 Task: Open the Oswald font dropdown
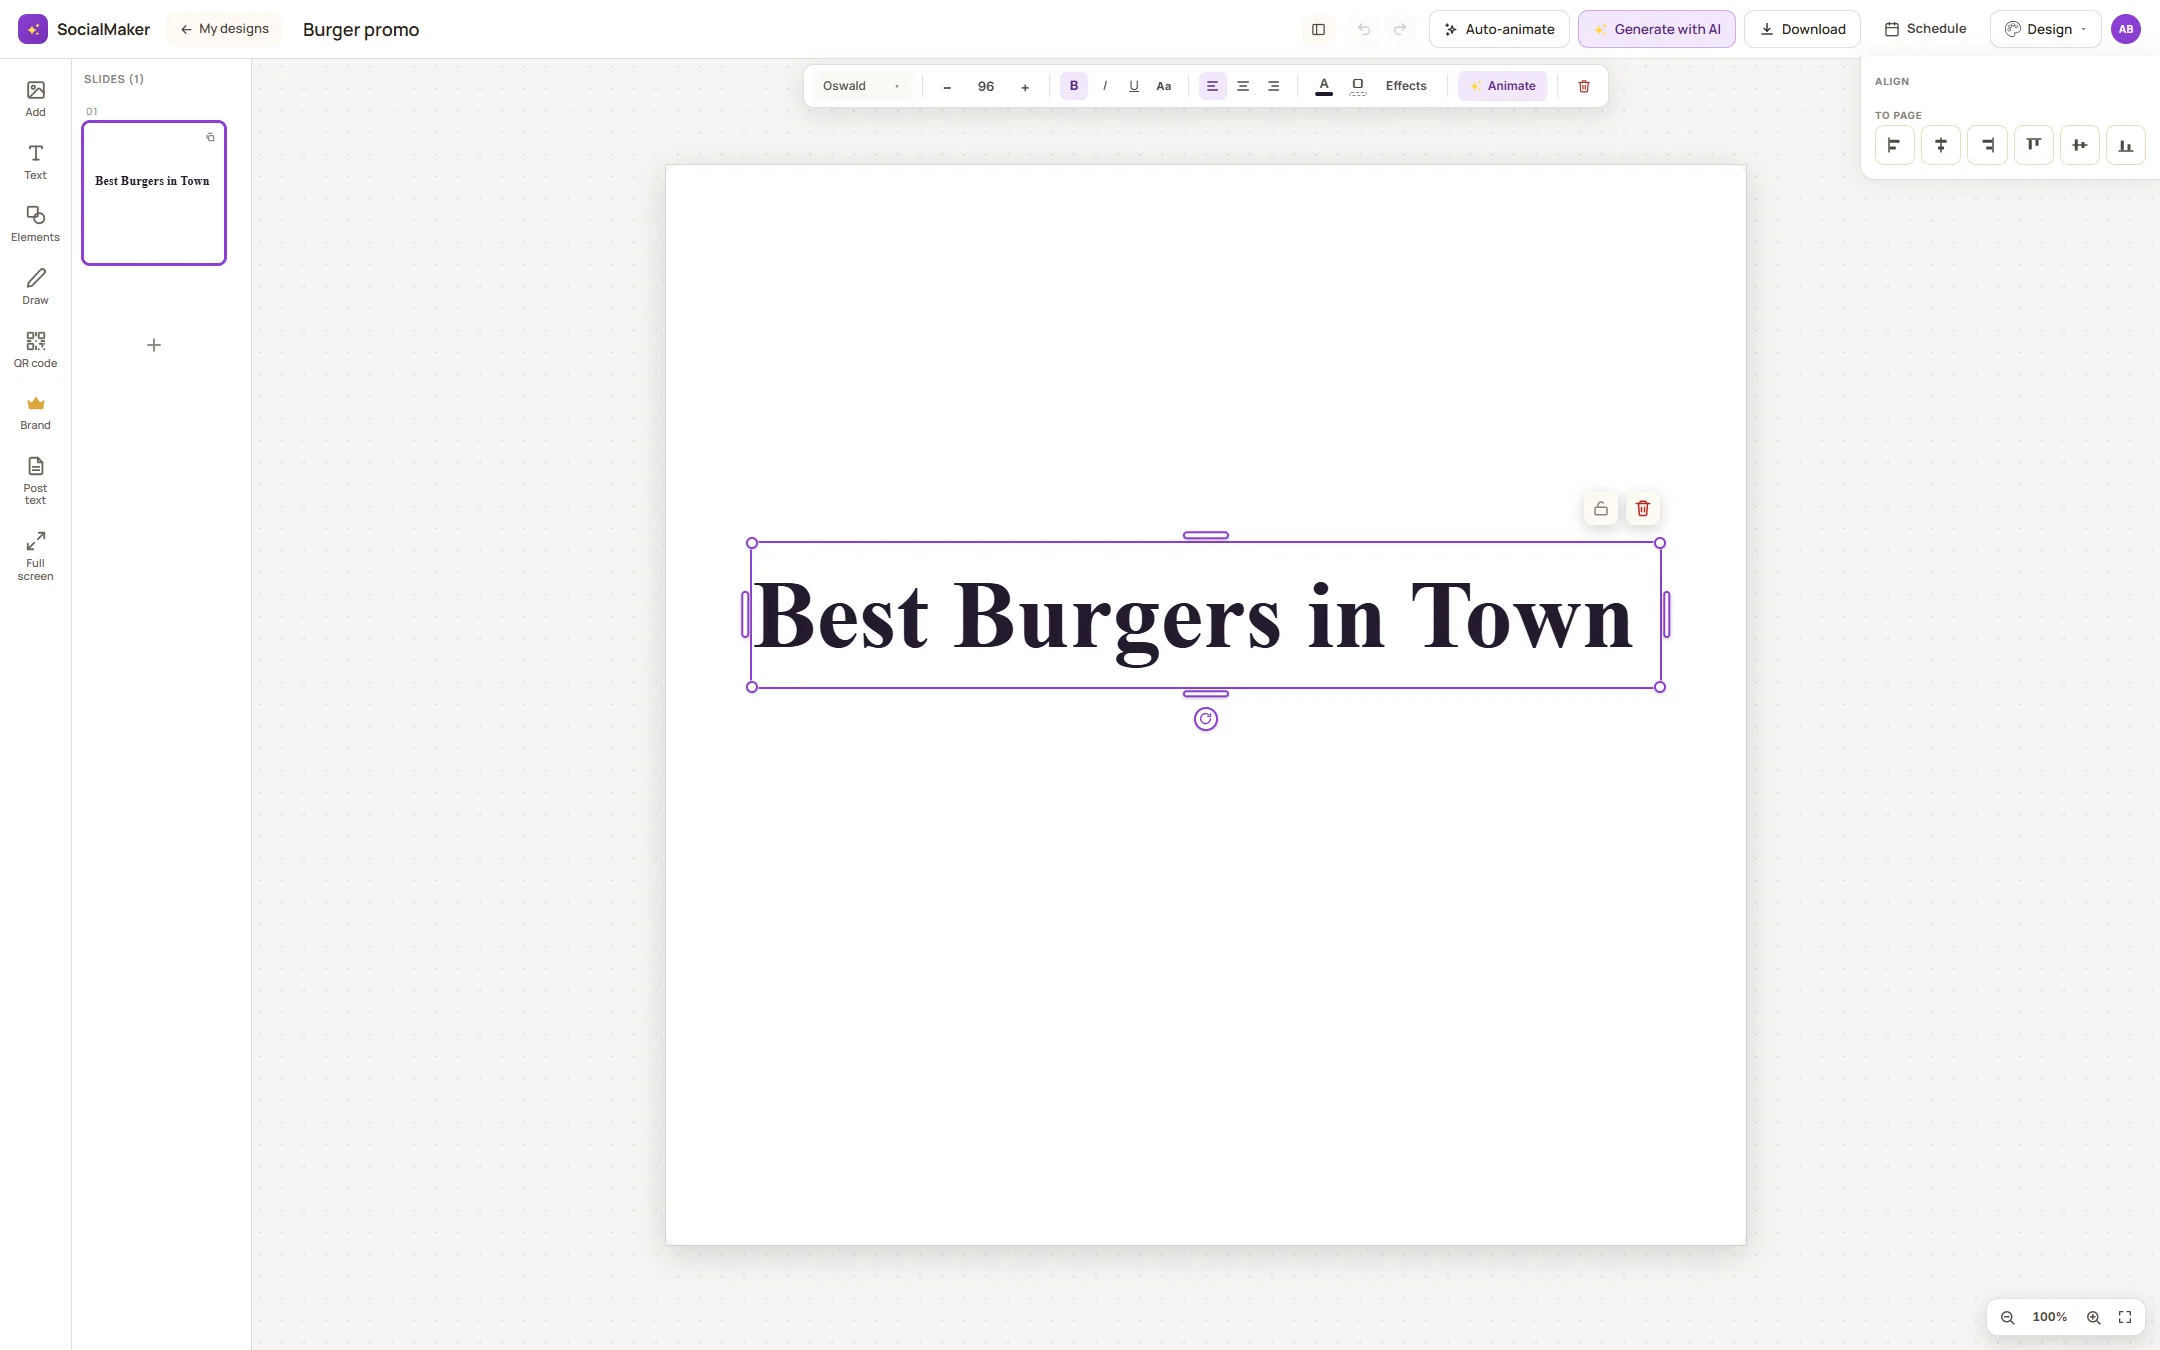tap(862, 86)
